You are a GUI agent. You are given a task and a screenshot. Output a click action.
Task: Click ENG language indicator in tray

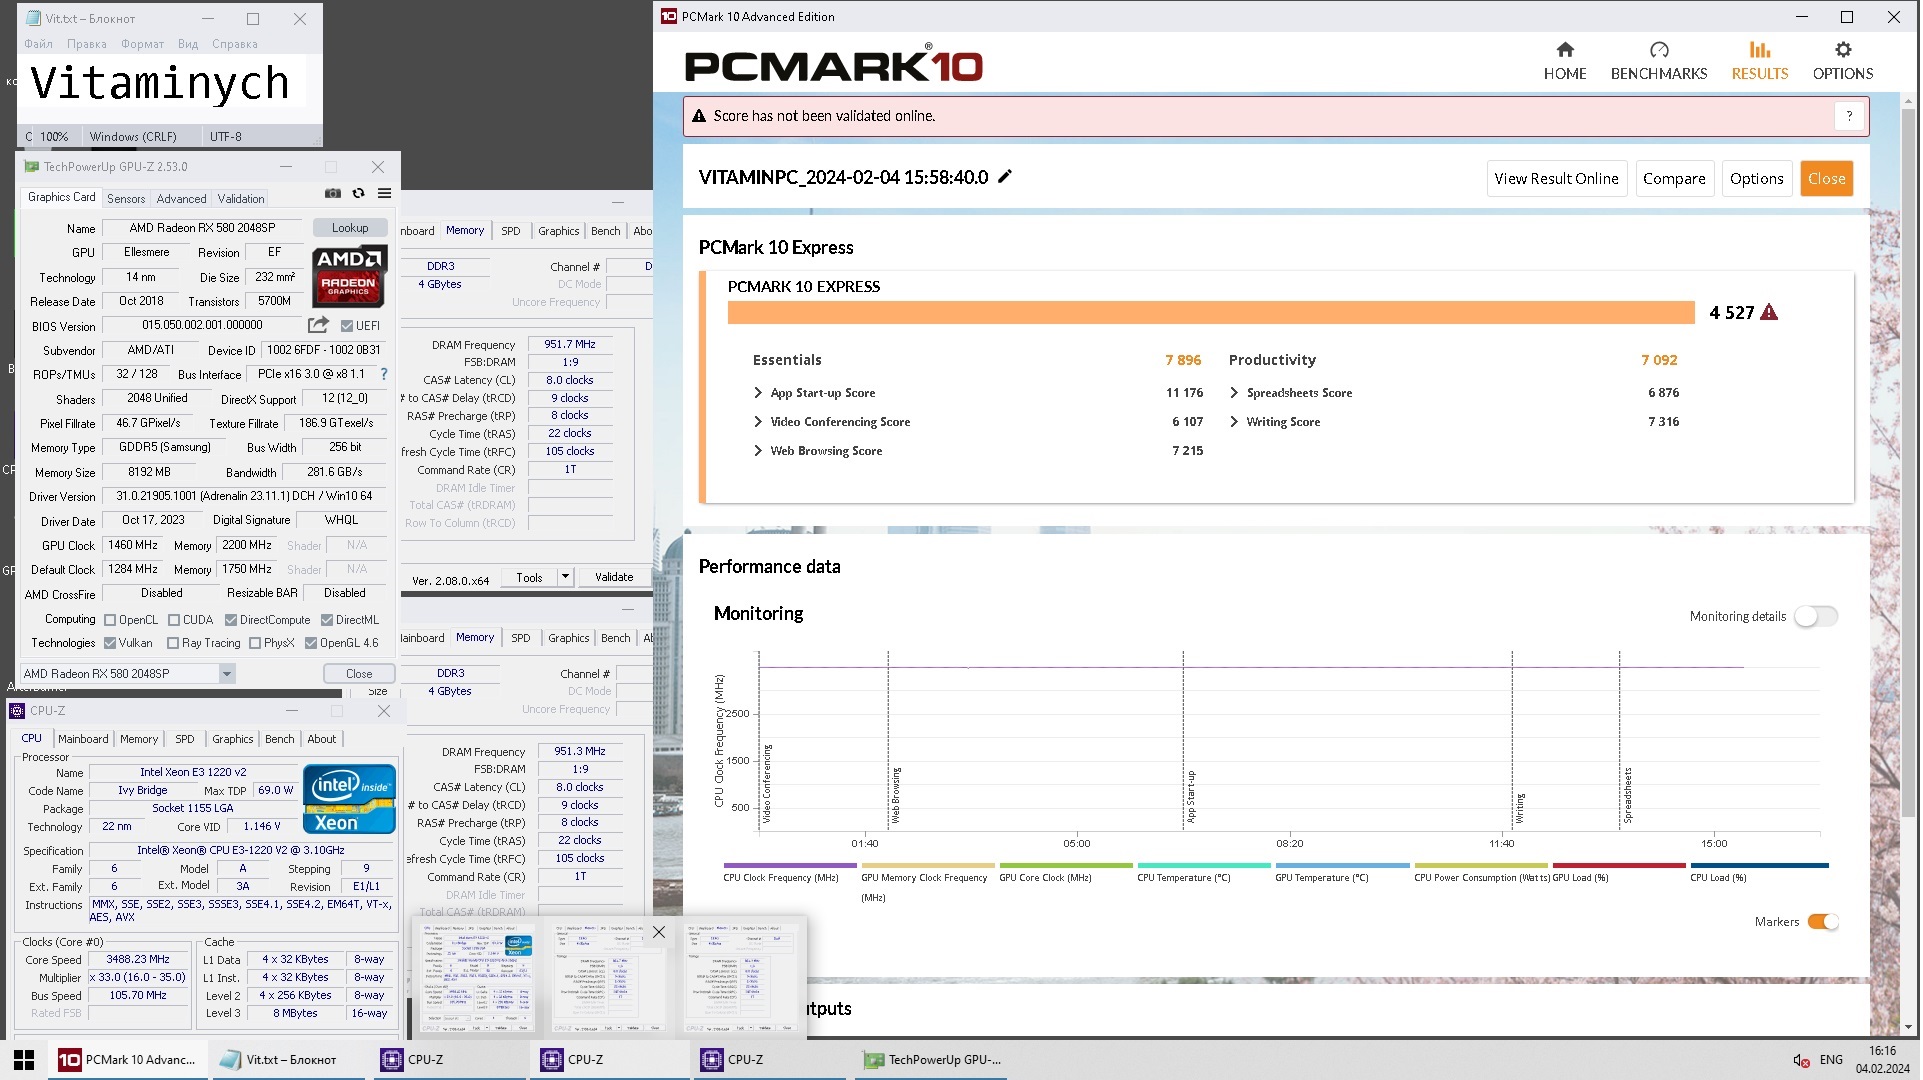[1833, 1060]
